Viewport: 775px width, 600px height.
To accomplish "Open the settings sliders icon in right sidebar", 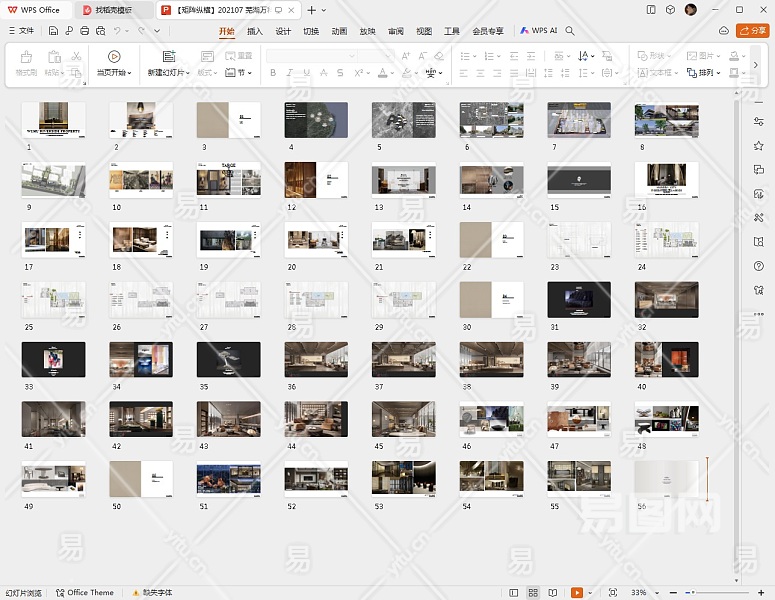I will coord(759,121).
